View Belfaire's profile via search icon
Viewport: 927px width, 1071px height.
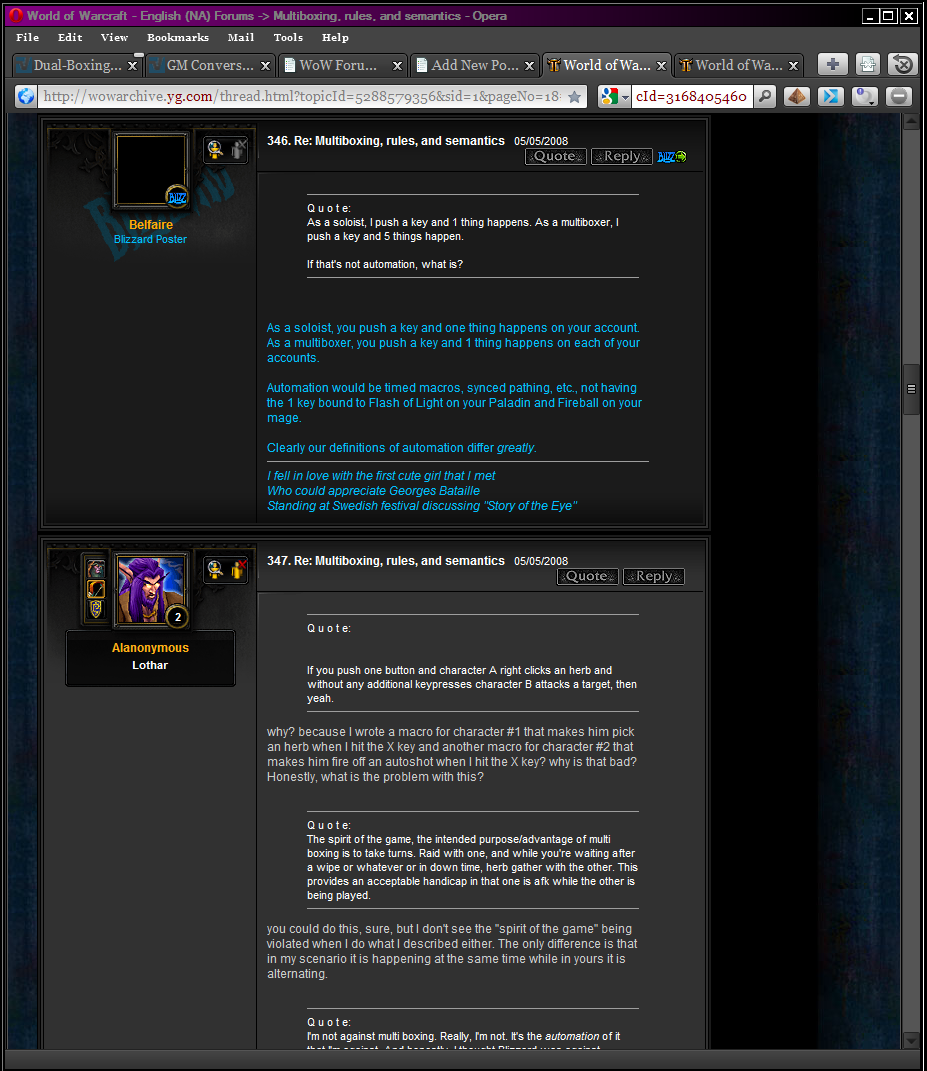click(x=215, y=149)
